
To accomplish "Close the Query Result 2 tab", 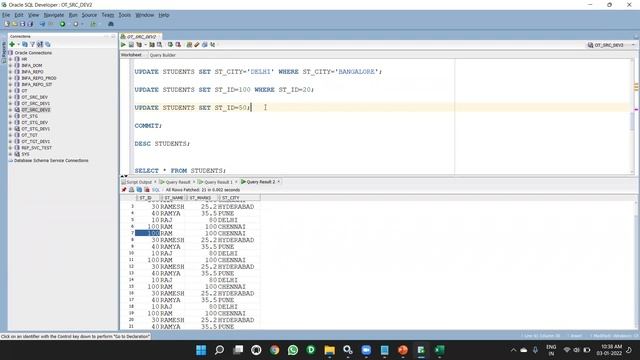I will pyautogui.click(x=279, y=182).
